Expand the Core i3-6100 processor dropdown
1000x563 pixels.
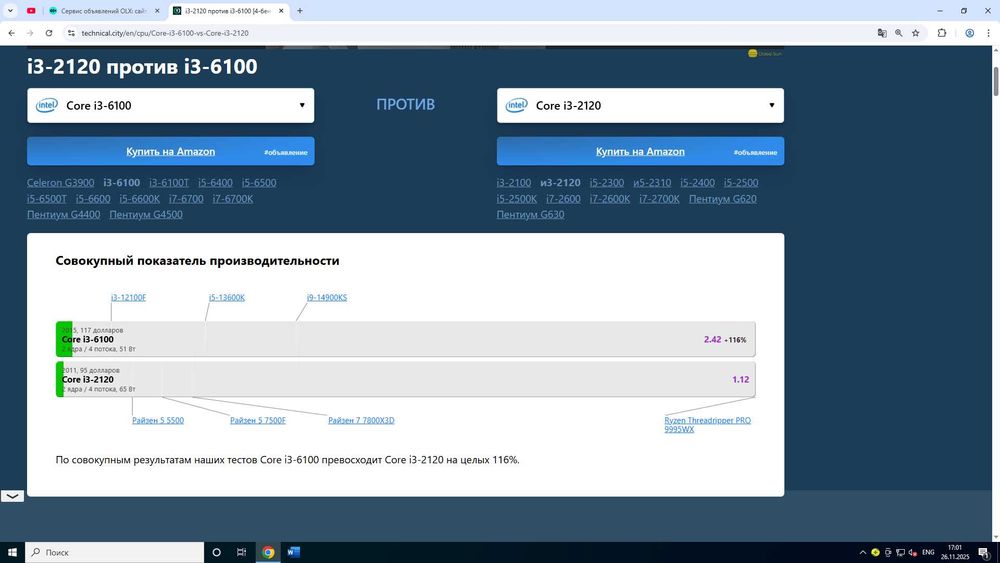pyautogui.click(x=170, y=106)
